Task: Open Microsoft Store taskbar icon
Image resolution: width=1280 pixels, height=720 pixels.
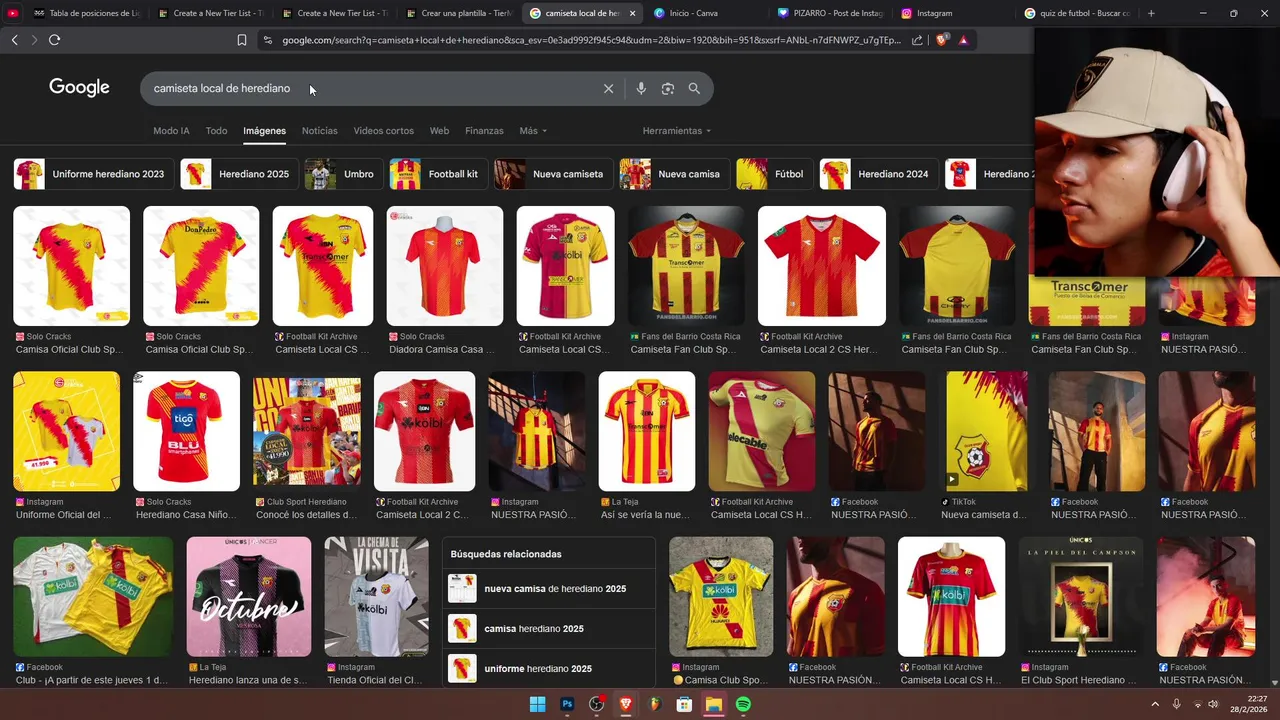Action: (684, 704)
